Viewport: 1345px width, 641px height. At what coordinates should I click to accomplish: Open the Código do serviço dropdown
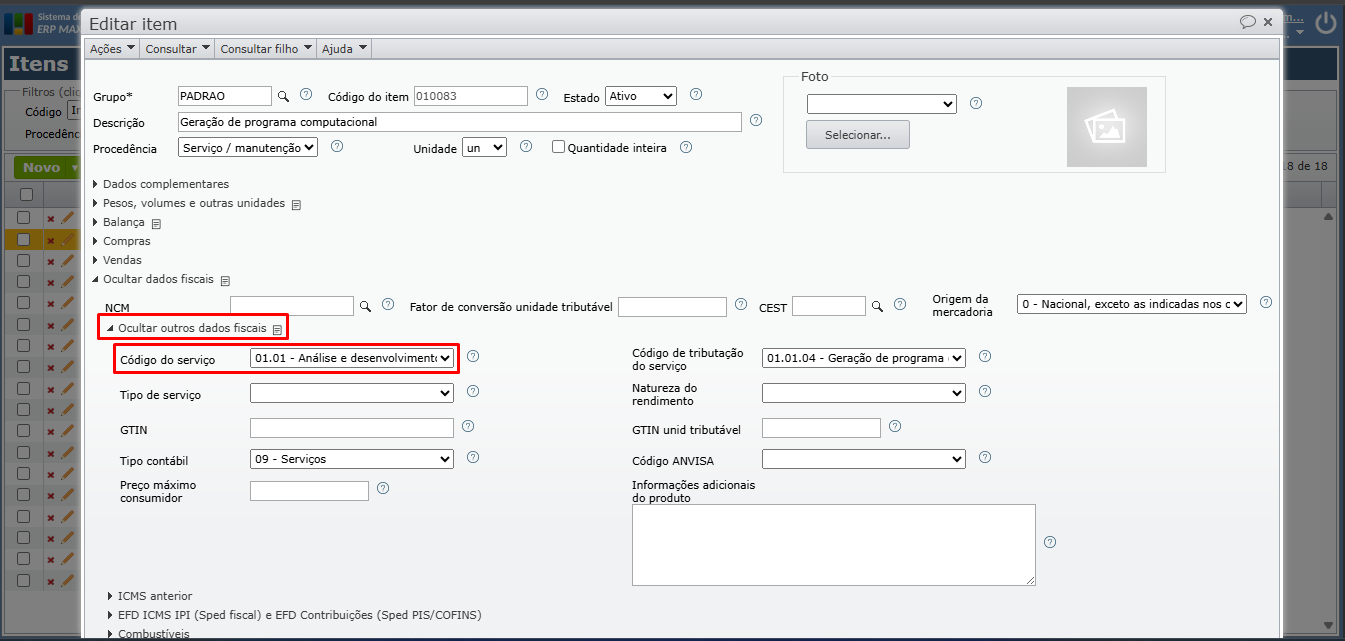pyautogui.click(x=352, y=358)
